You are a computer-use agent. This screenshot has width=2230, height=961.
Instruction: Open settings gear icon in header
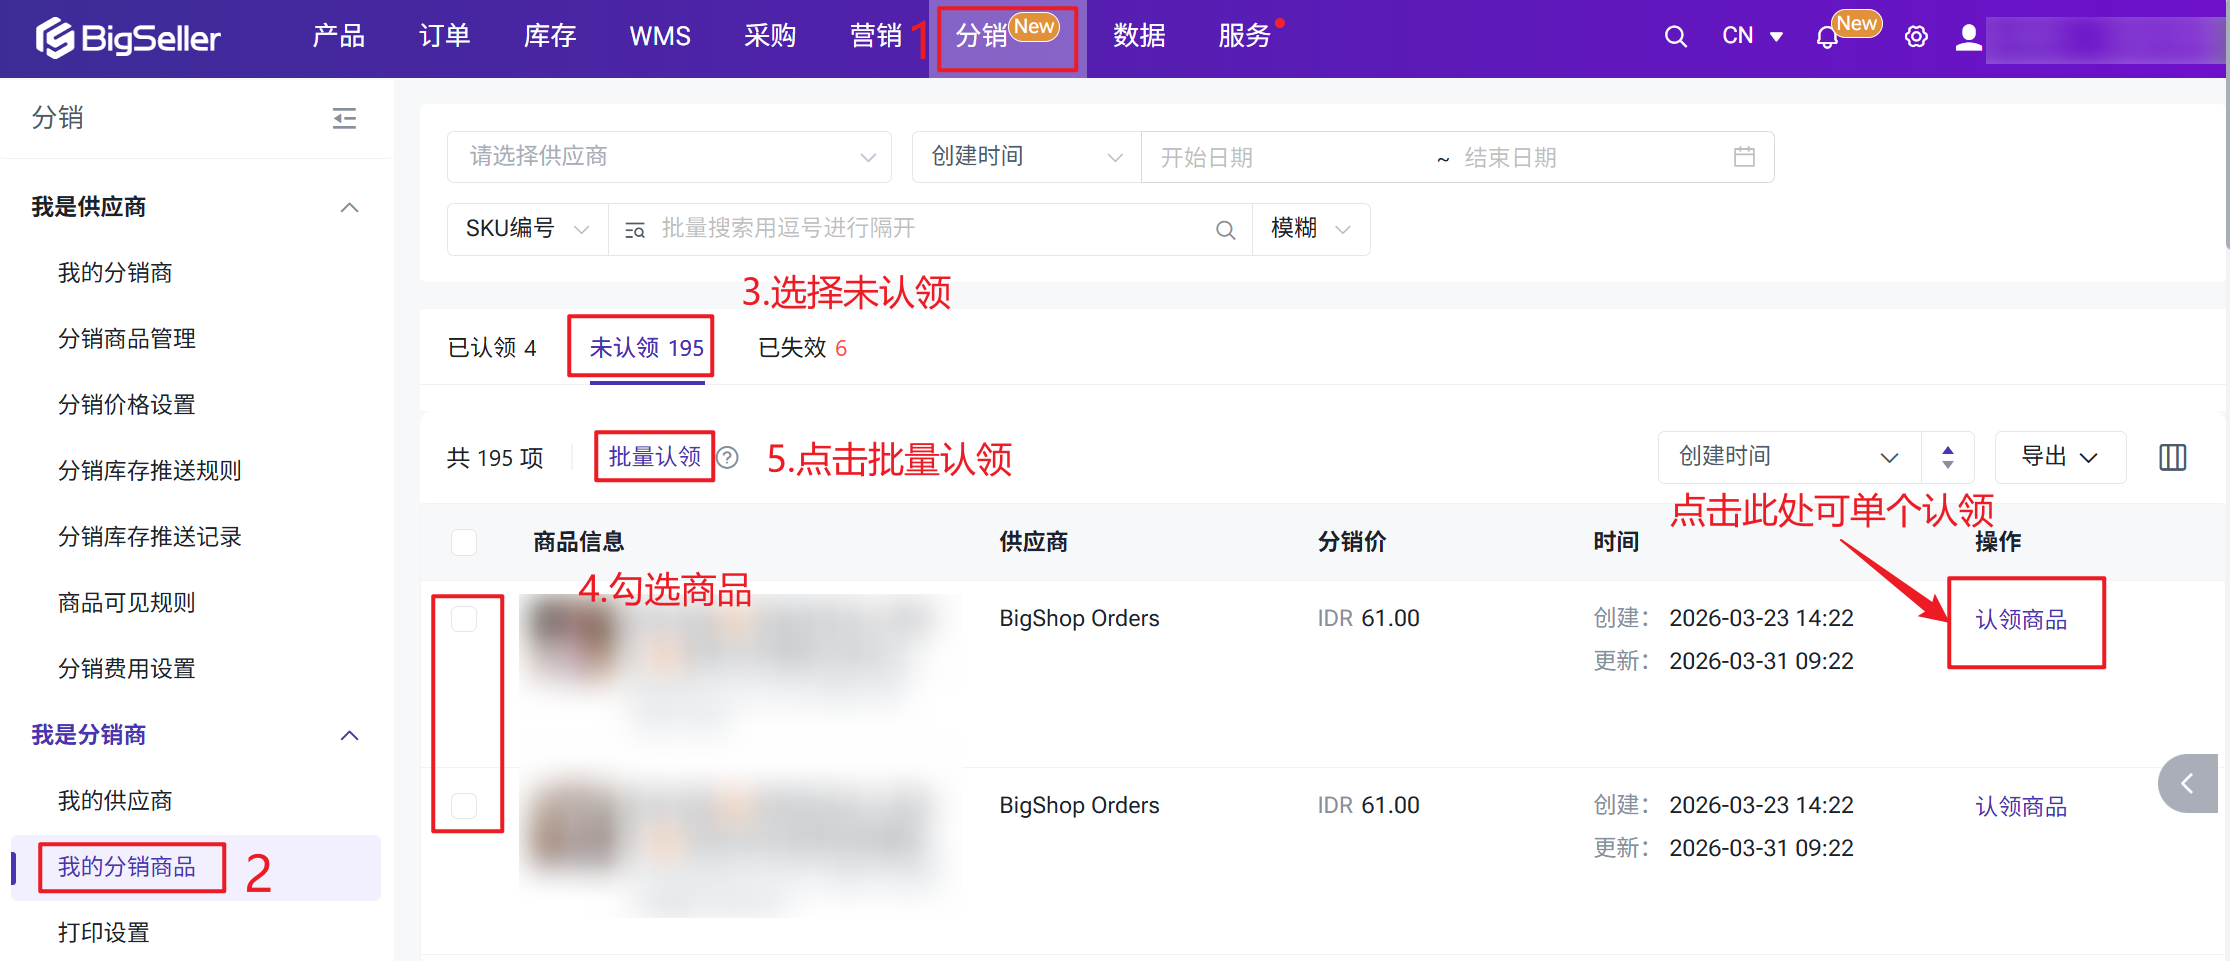point(1915,37)
